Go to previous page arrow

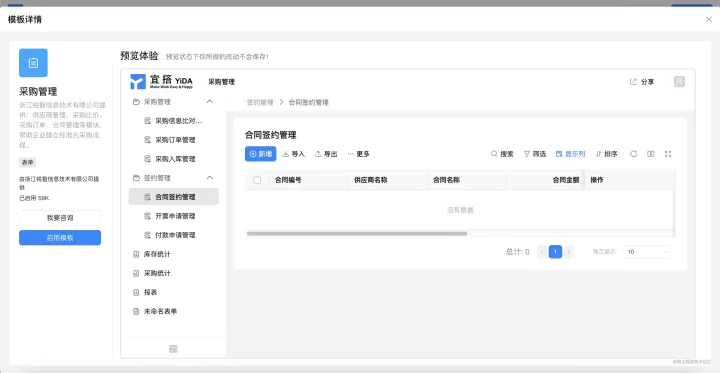point(542,252)
